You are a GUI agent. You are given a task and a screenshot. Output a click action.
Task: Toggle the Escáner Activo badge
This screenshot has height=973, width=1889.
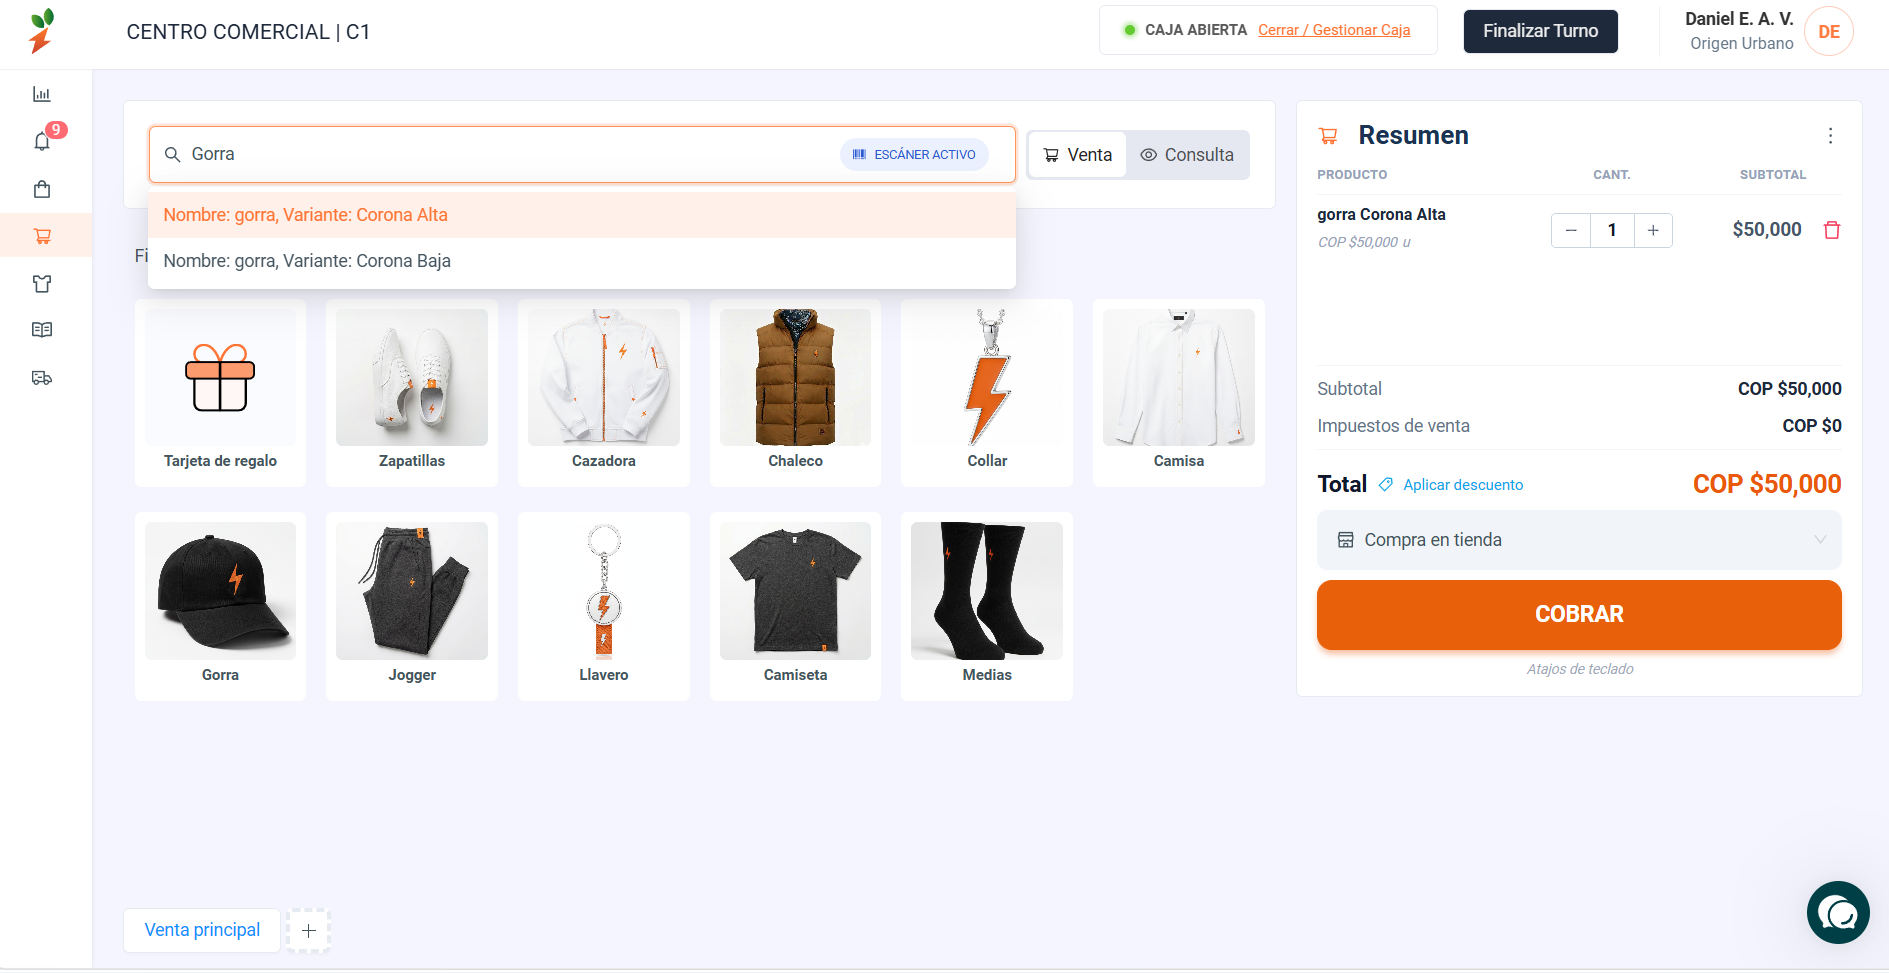click(x=914, y=155)
